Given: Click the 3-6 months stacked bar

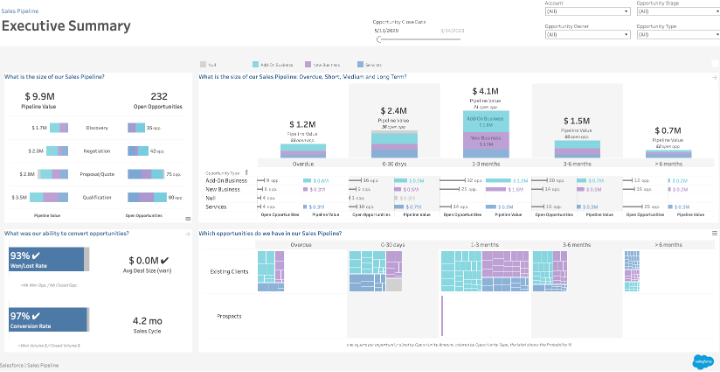Looking at the screenshot, I should 577,149.
